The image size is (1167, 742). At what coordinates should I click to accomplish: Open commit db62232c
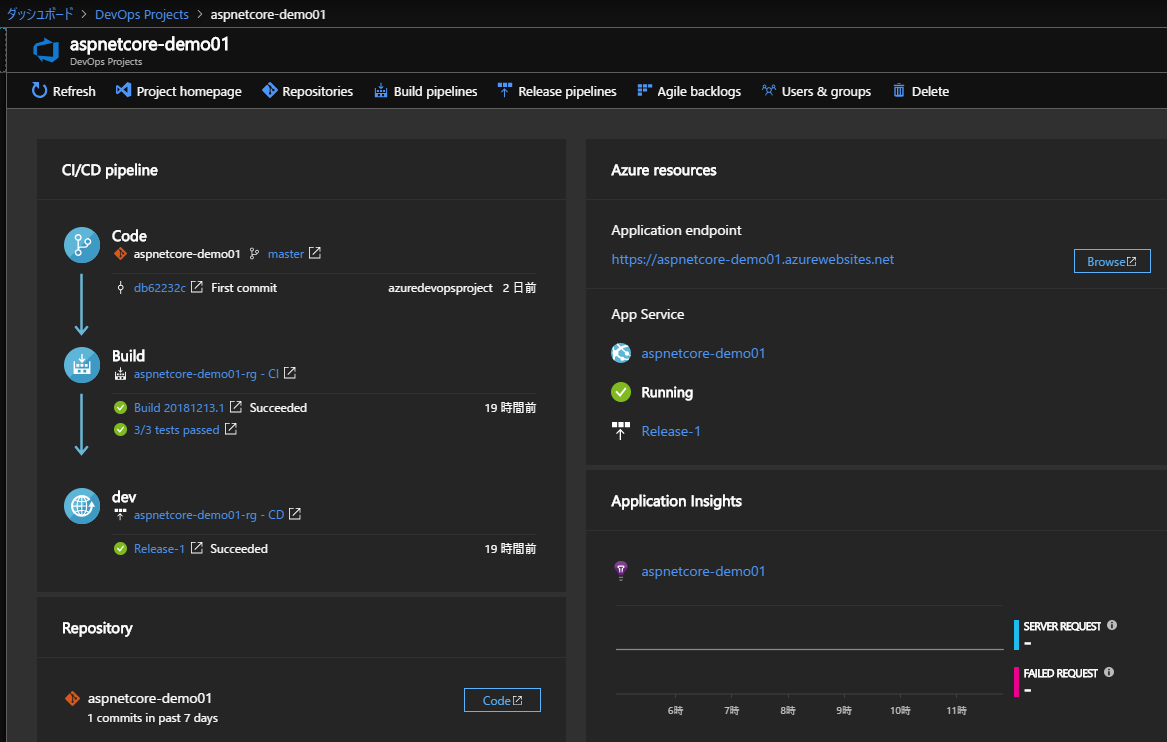159,287
